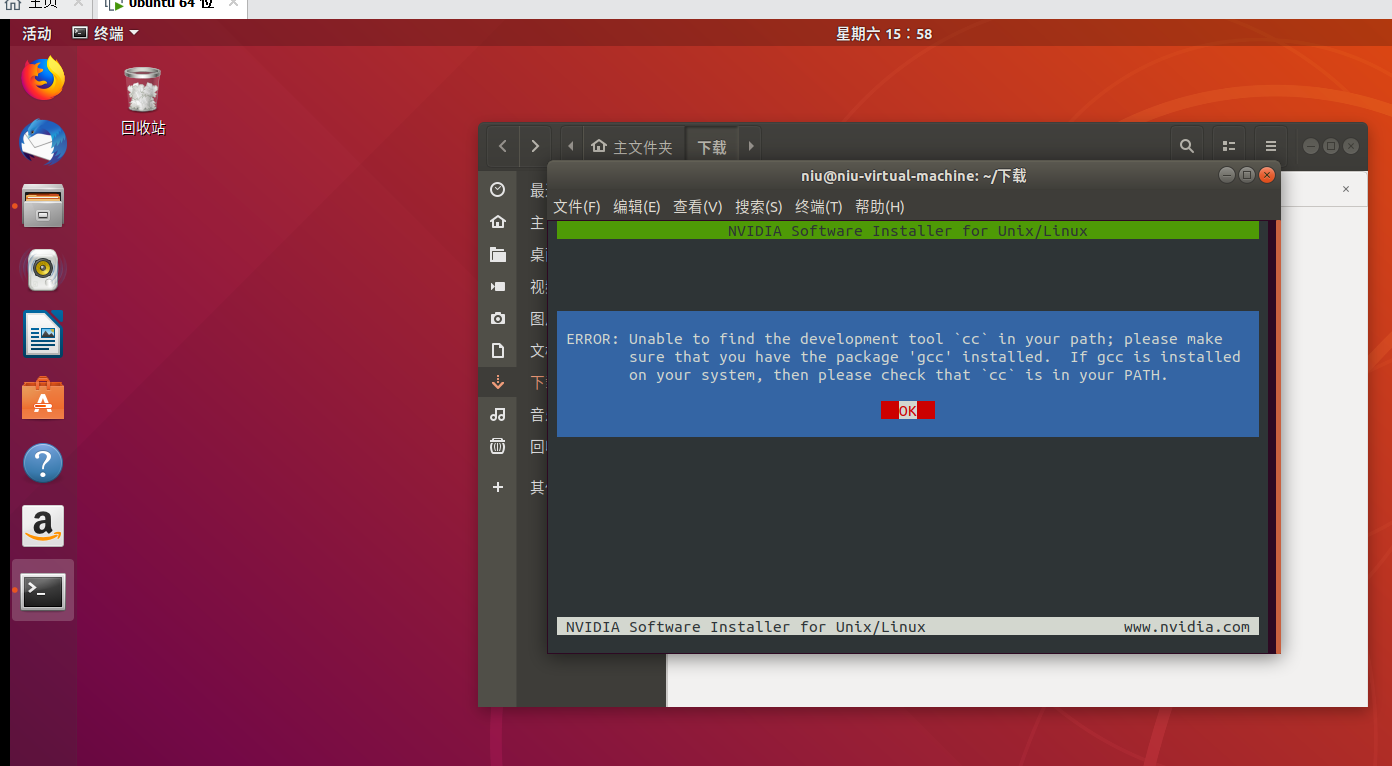Open the 帮助(H) terminal menu

tap(880, 207)
